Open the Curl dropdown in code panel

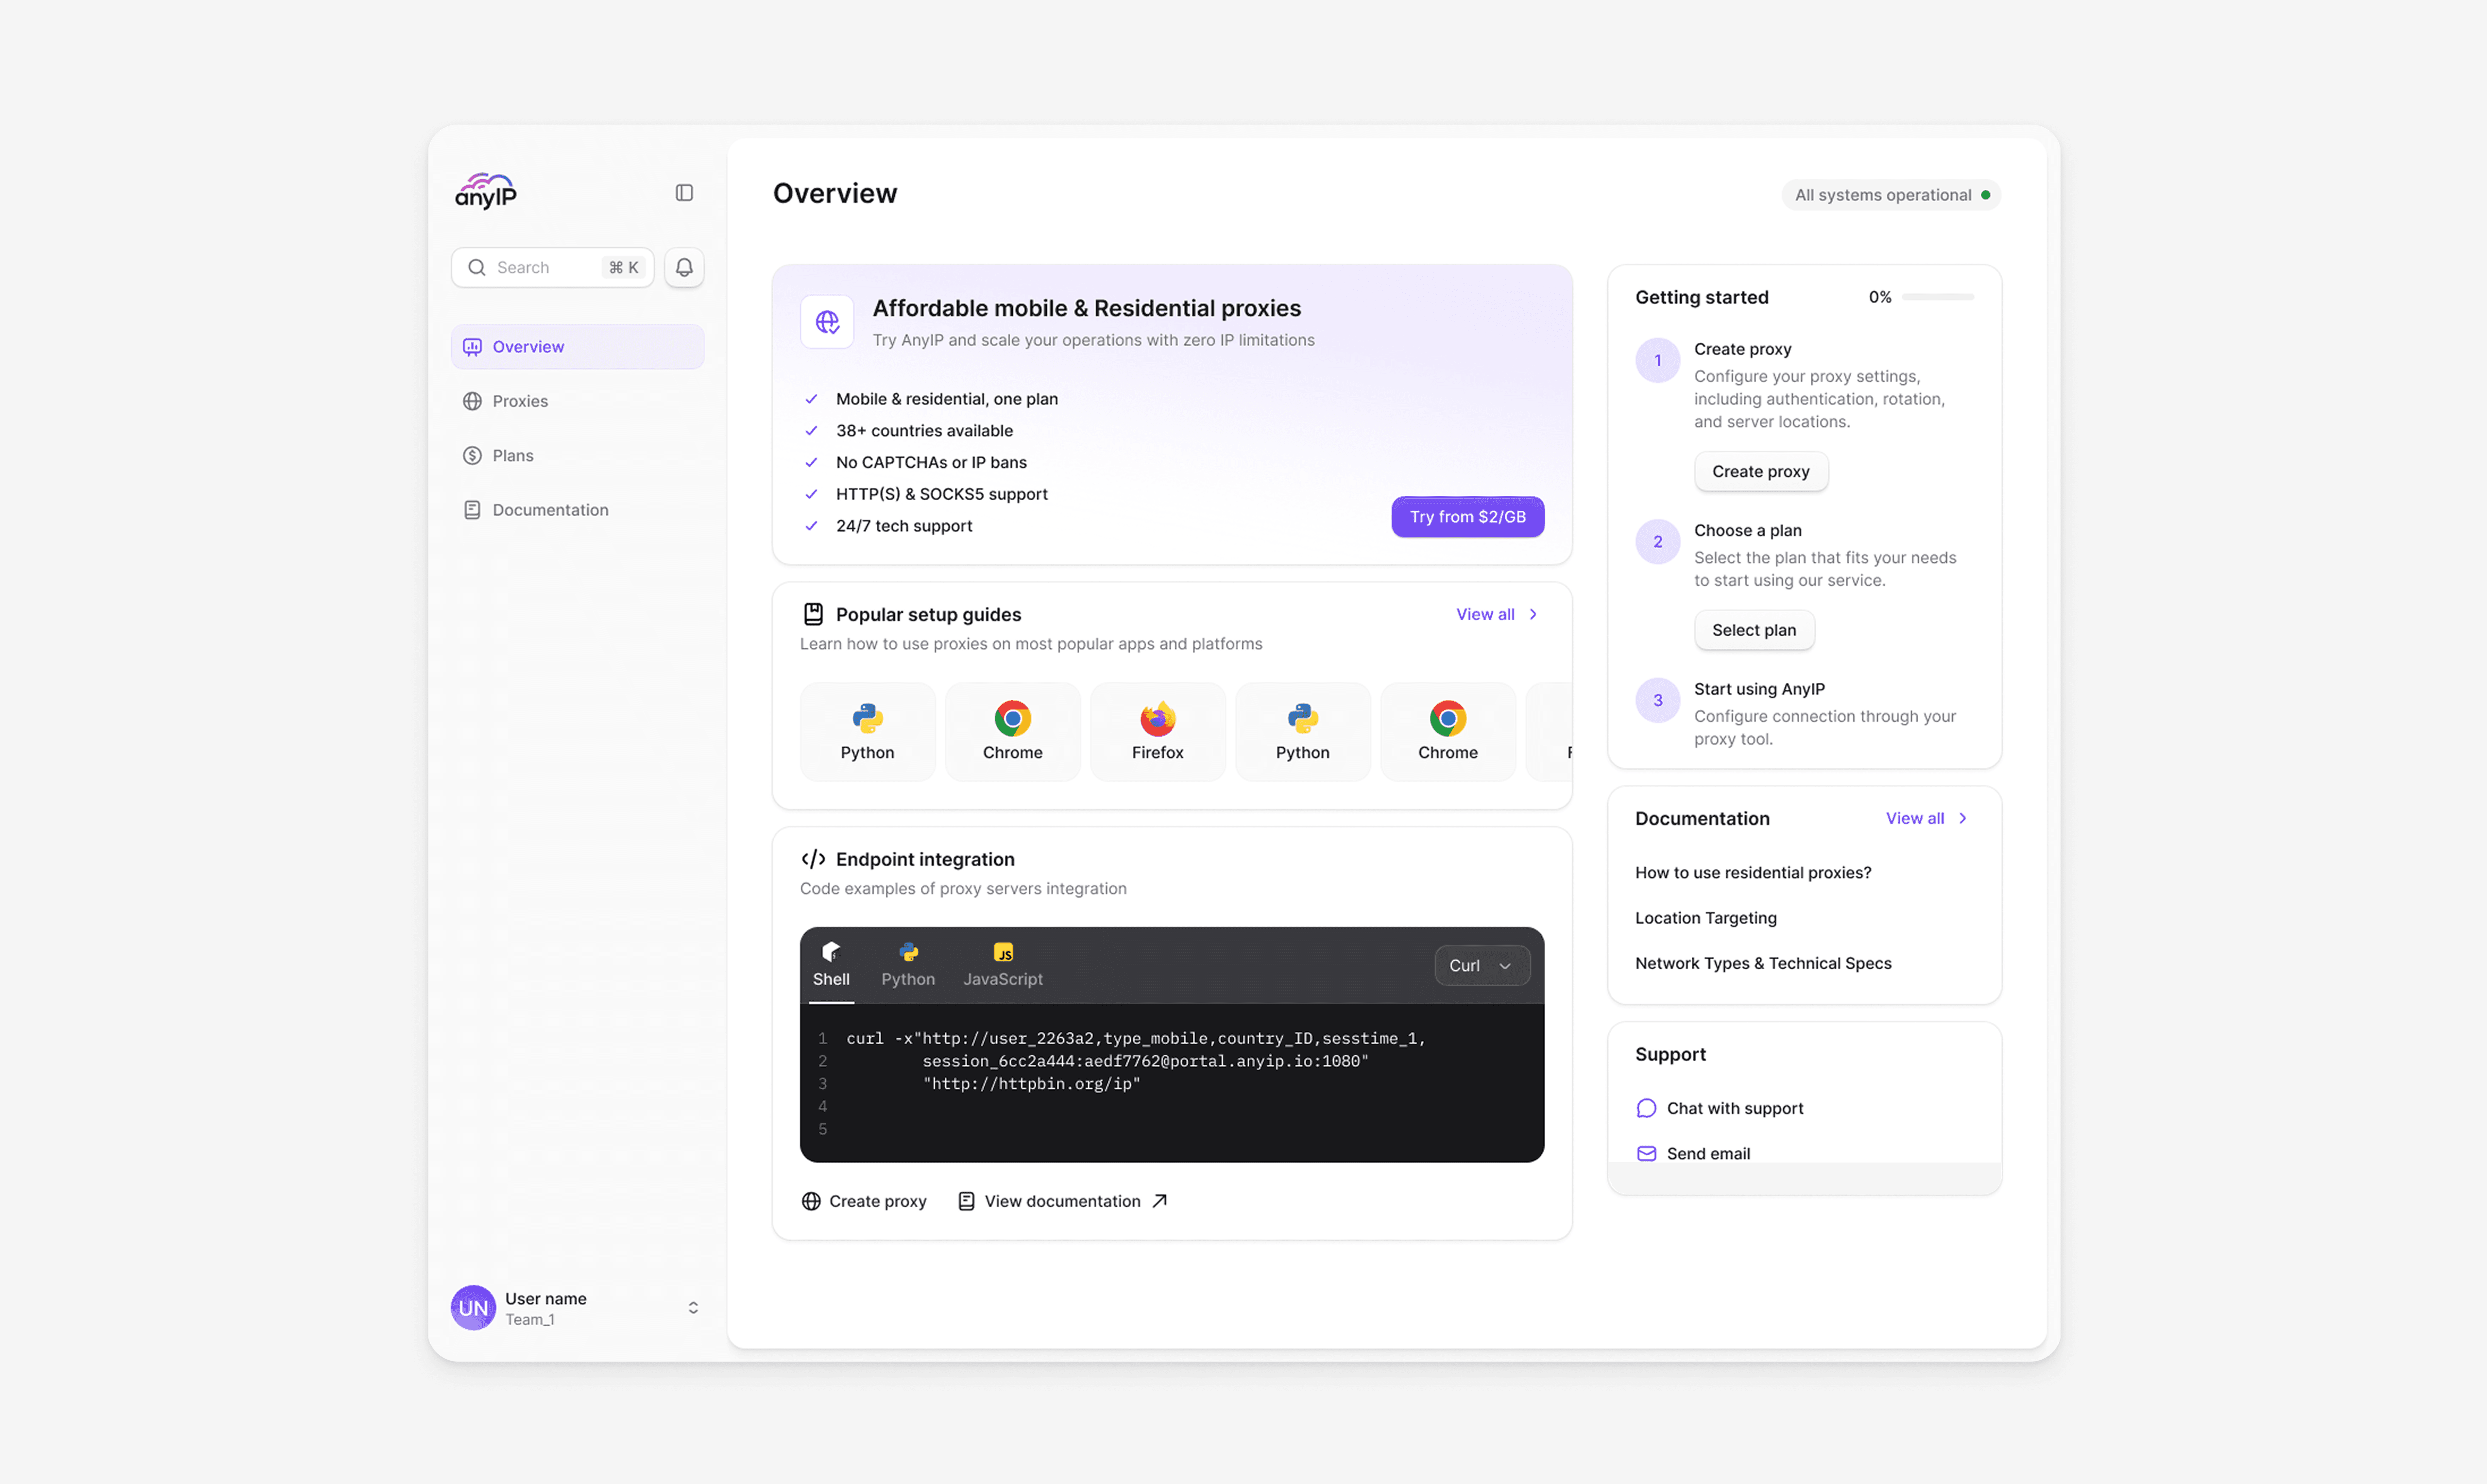pos(1481,965)
